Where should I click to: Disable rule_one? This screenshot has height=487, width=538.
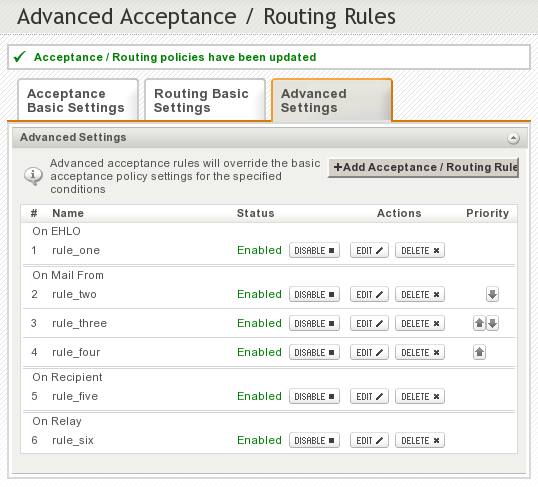314,250
